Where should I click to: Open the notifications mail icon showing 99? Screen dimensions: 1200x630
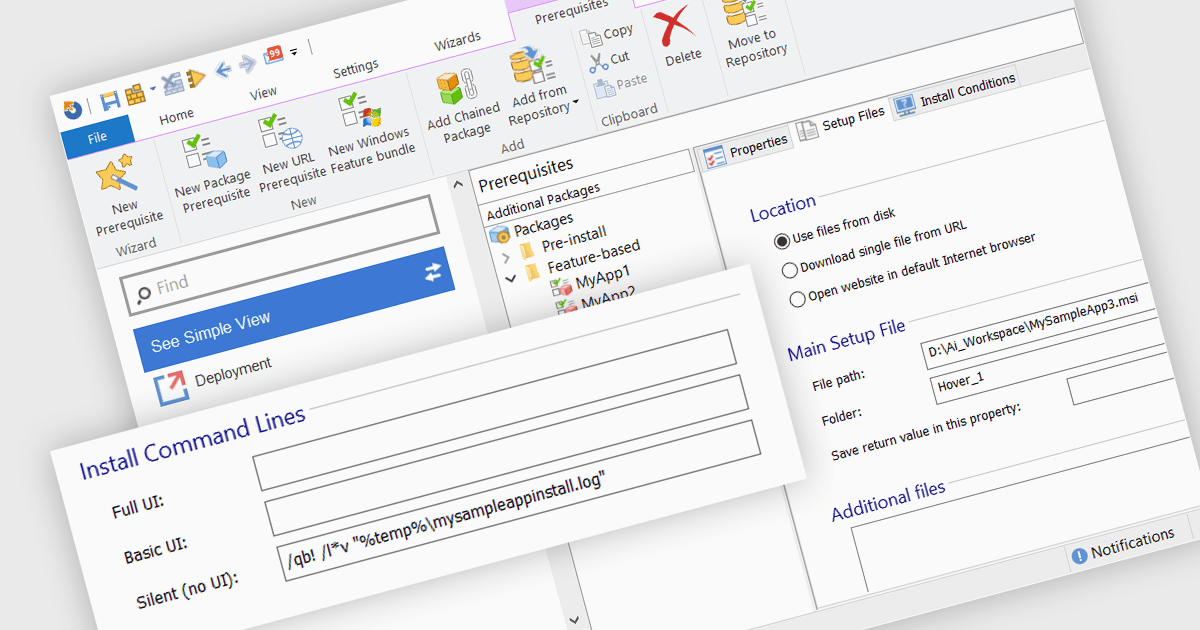click(274, 56)
